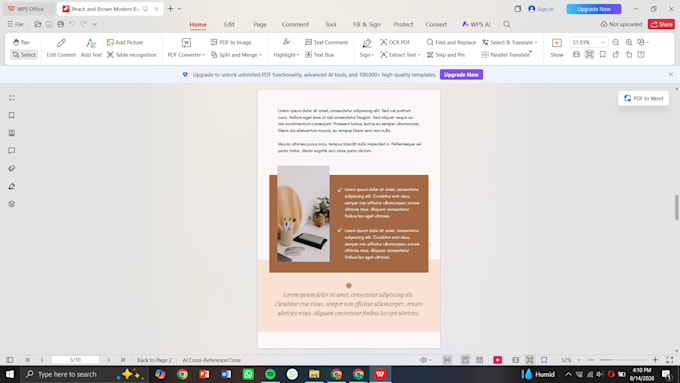The height and width of the screenshot is (383, 680).
Task: Insert image with Add Picture
Action: (125, 42)
